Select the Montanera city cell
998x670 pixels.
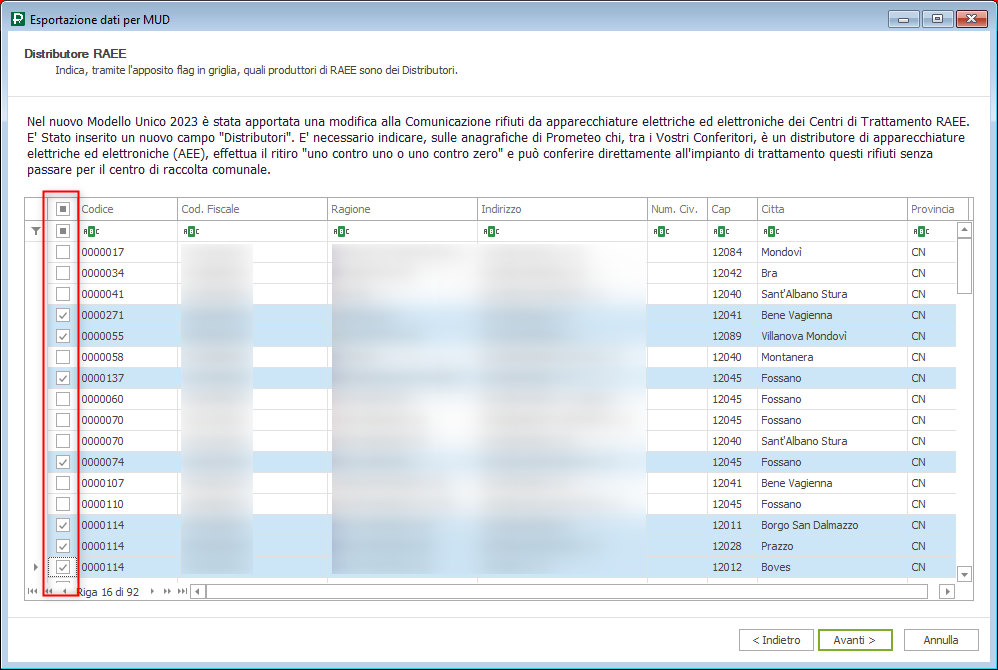point(833,357)
